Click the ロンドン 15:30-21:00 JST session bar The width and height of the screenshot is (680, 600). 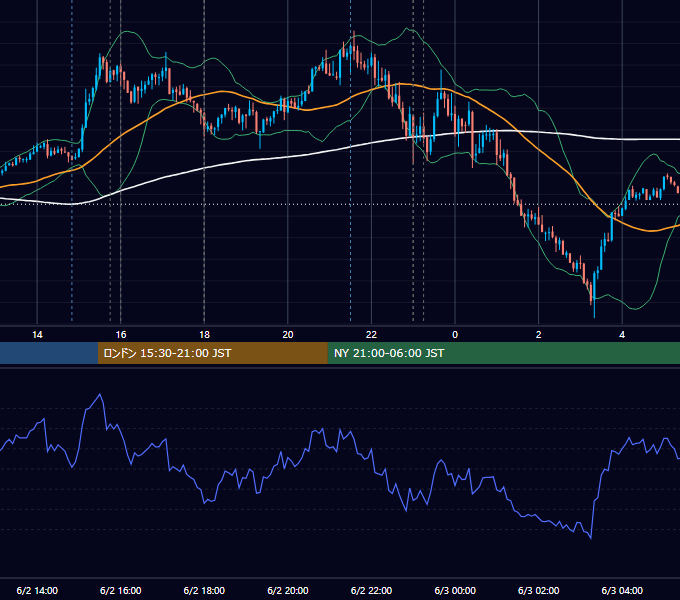212,353
